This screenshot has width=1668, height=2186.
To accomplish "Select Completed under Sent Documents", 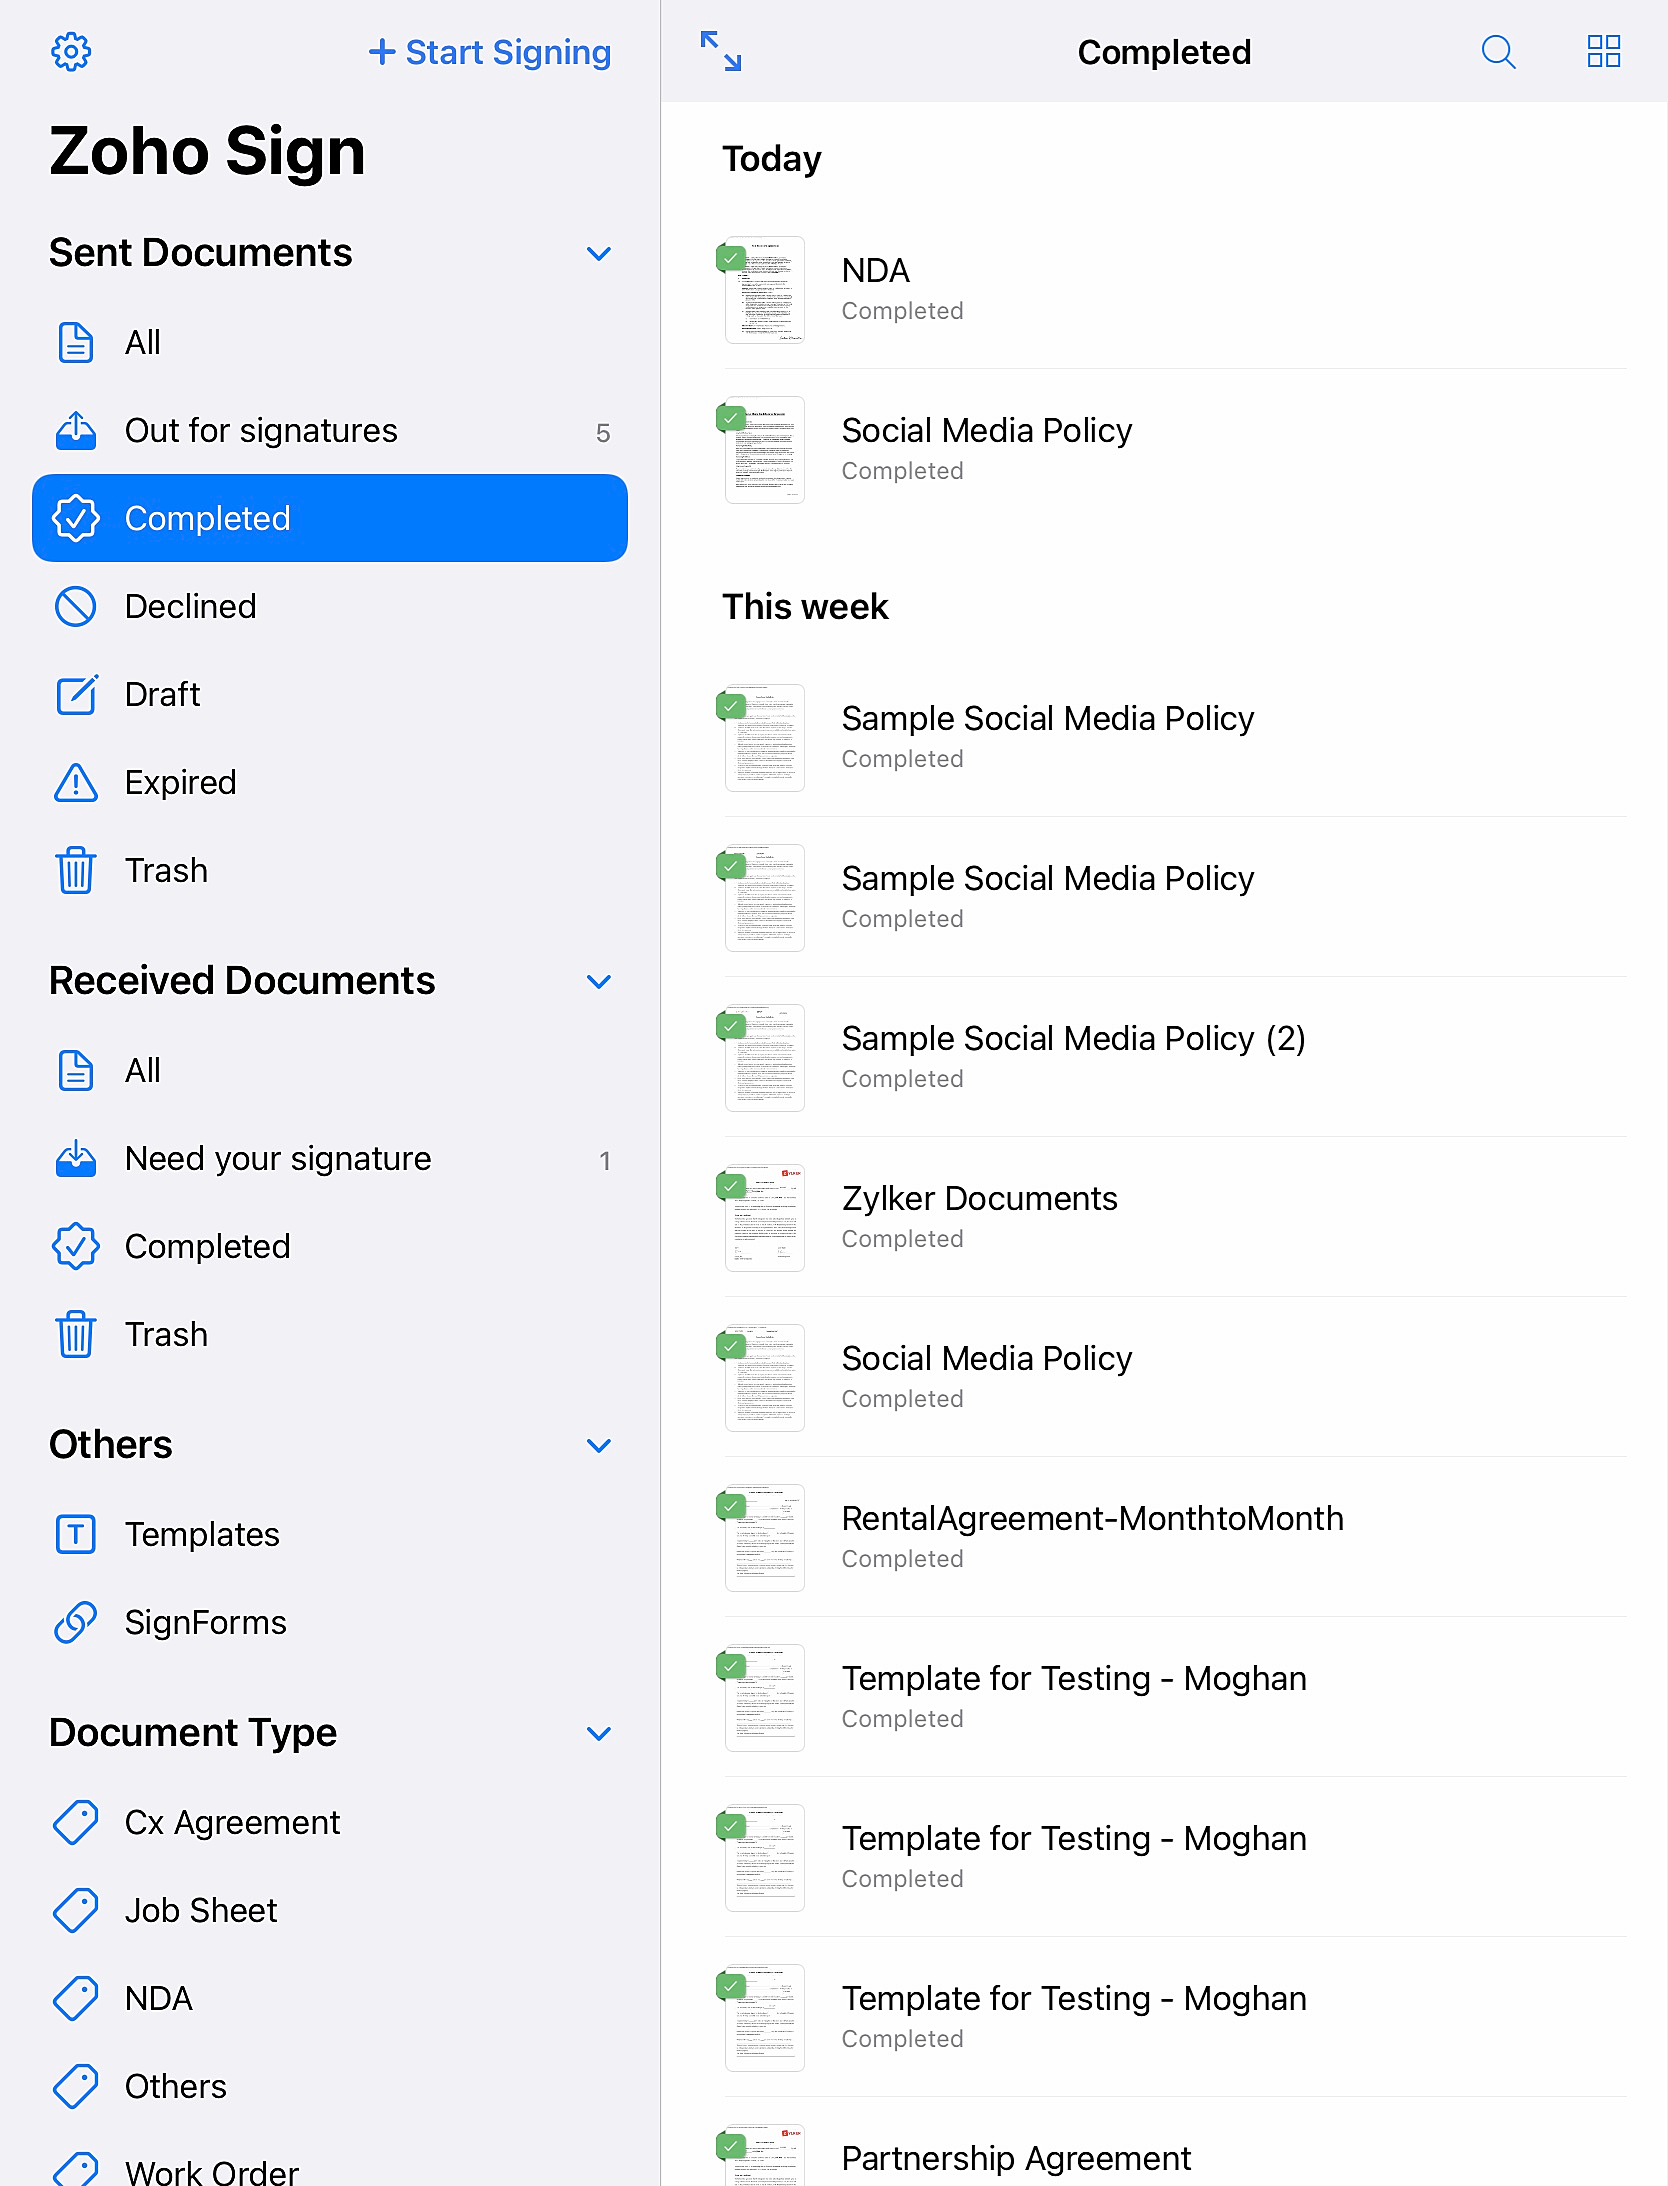I will (330, 518).
